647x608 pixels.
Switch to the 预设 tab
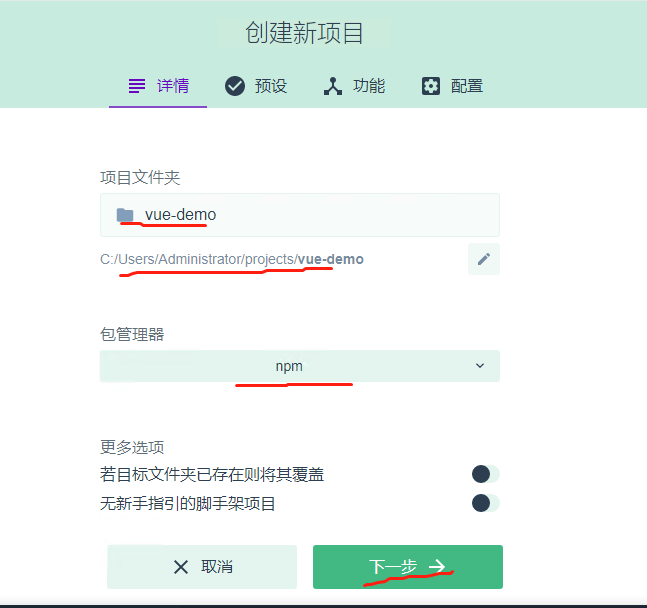(256, 86)
